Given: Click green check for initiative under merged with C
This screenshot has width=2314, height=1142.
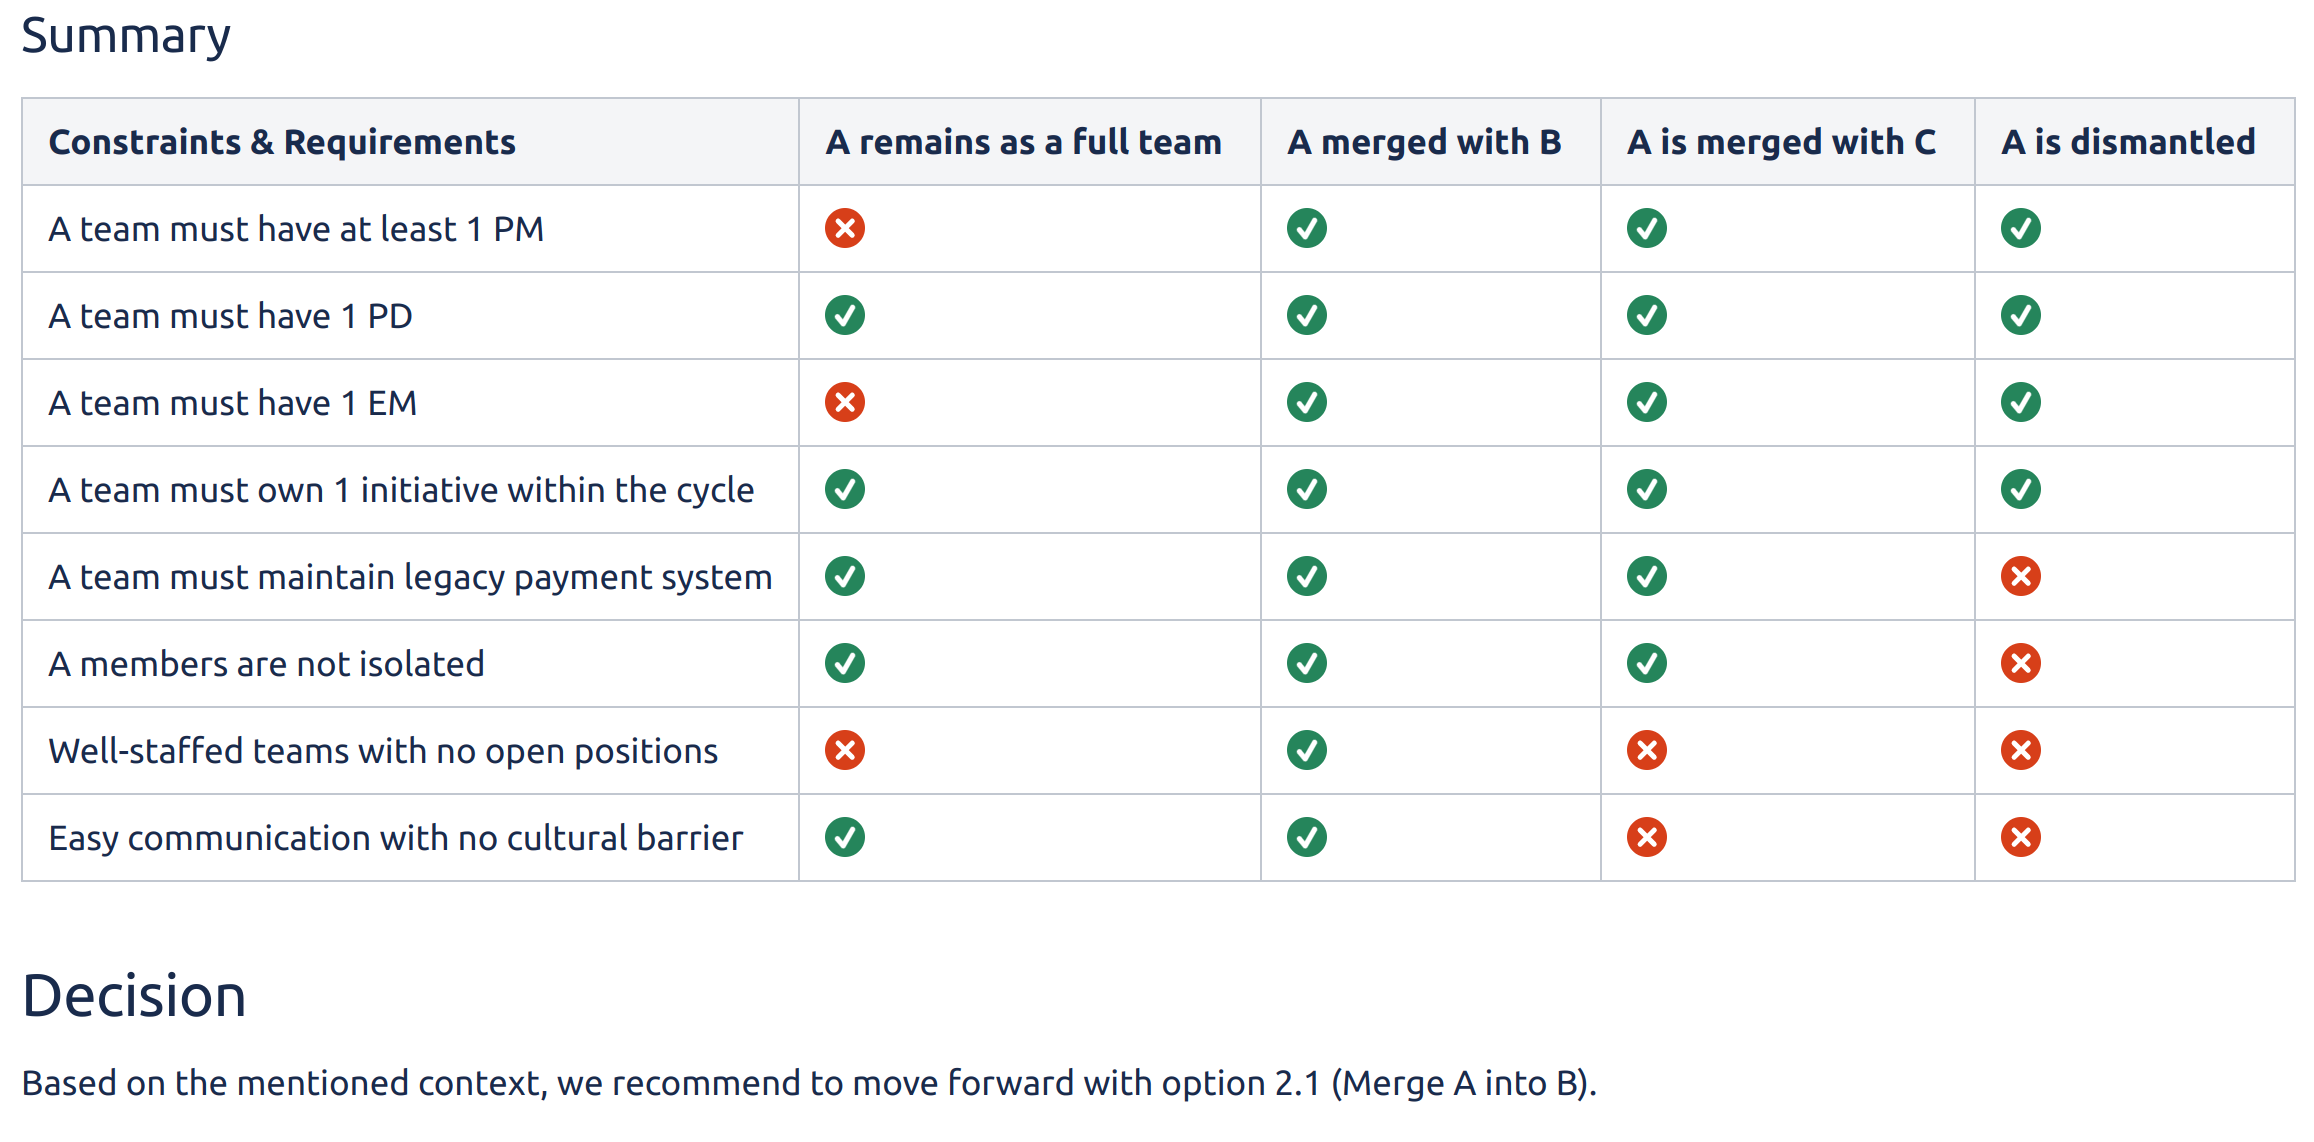Looking at the screenshot, I should [x=1646, y=490].
